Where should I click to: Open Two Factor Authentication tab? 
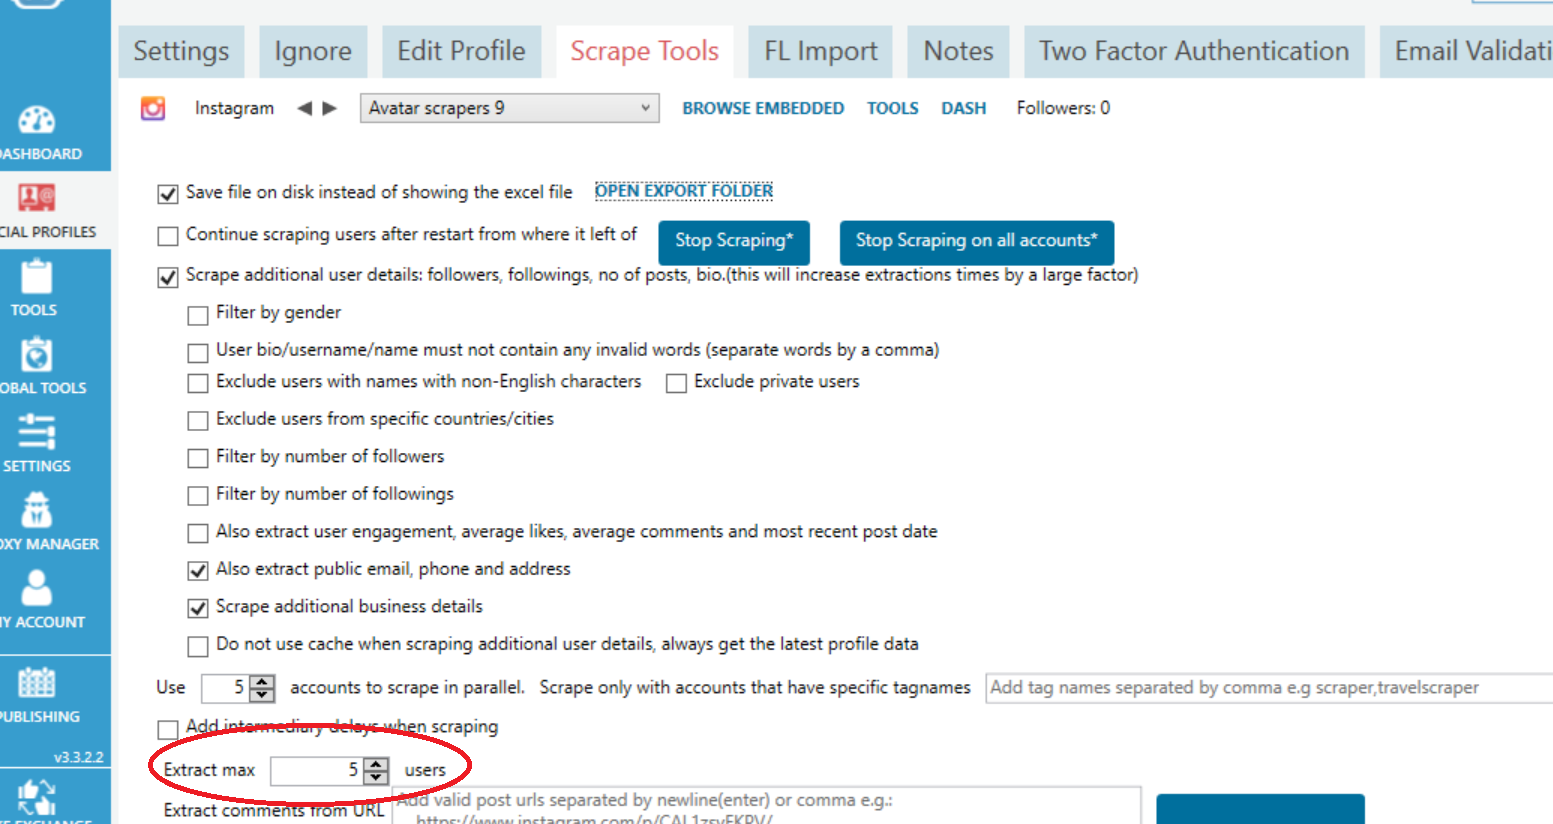click(x=1194, y=51)
